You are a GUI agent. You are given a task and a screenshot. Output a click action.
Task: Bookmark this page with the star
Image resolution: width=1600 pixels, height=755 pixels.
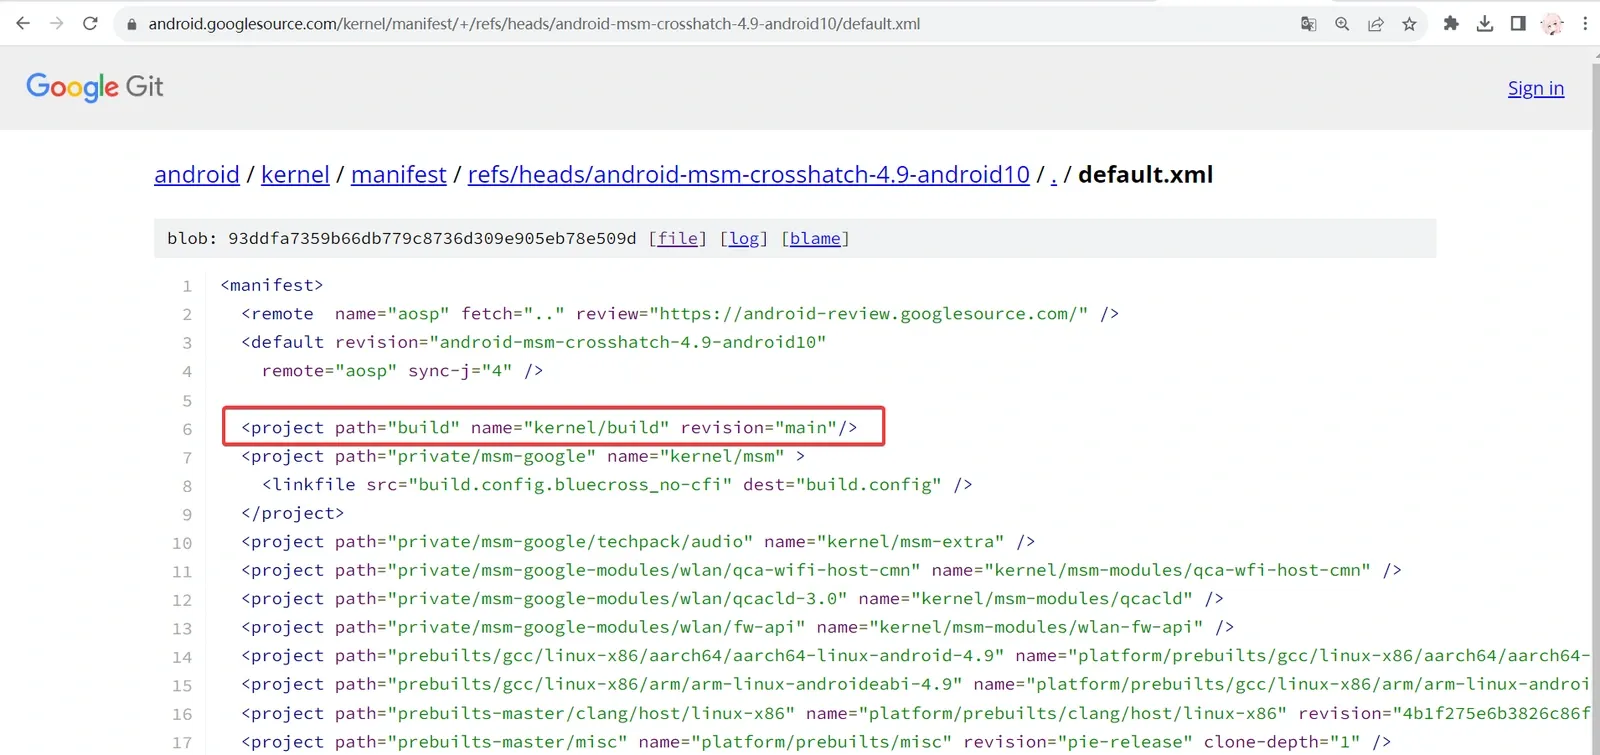(1409, 24)
